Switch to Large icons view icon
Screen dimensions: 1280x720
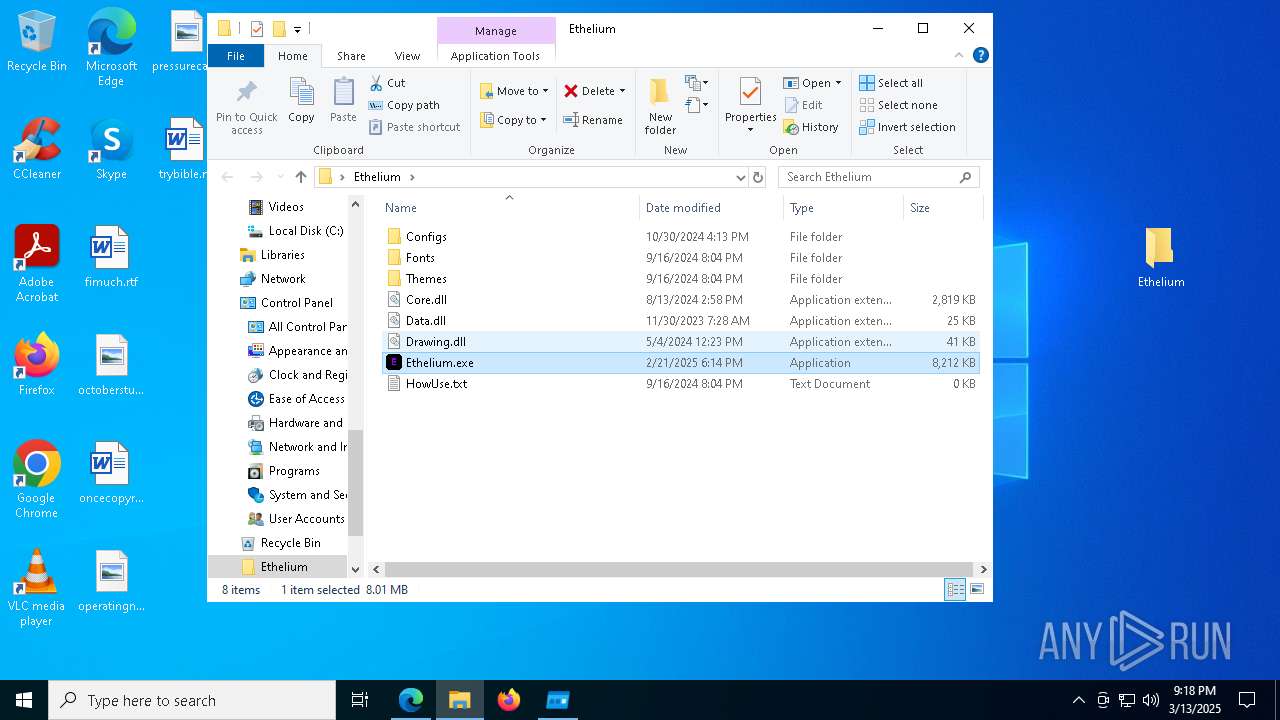tap(977, 590)
